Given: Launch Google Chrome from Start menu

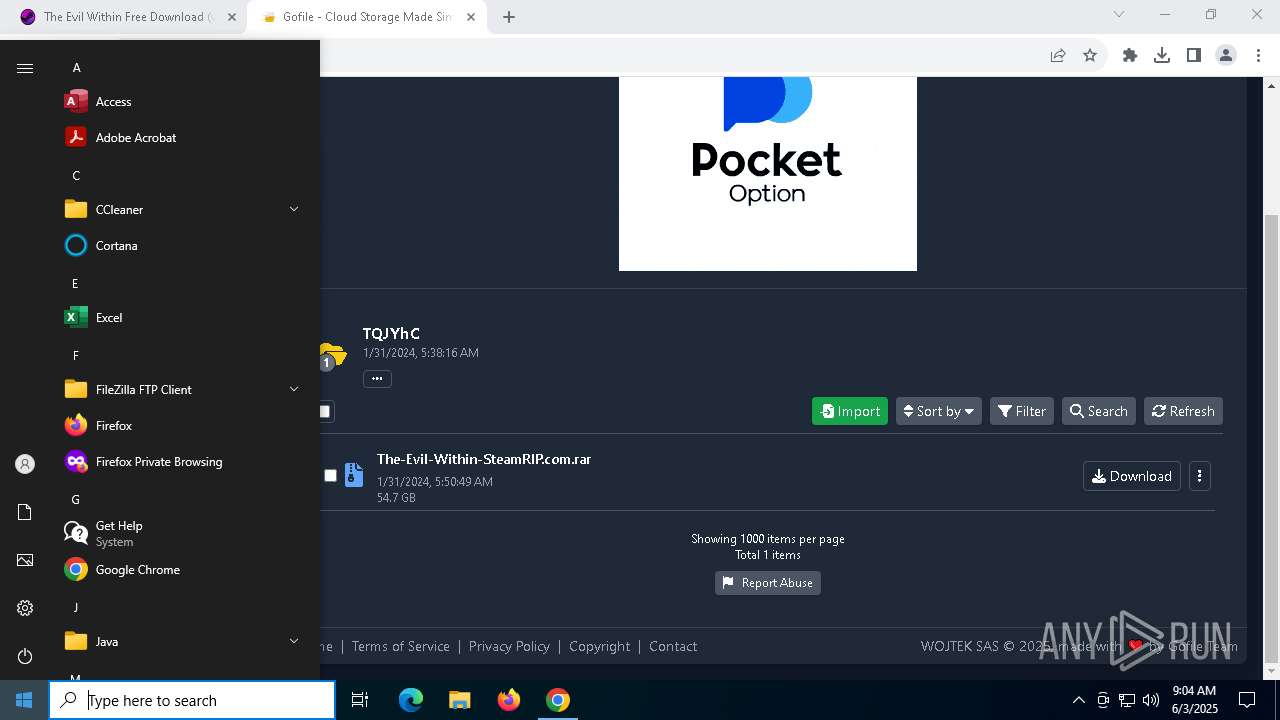Looking at the screenshot, I should 180,570.
